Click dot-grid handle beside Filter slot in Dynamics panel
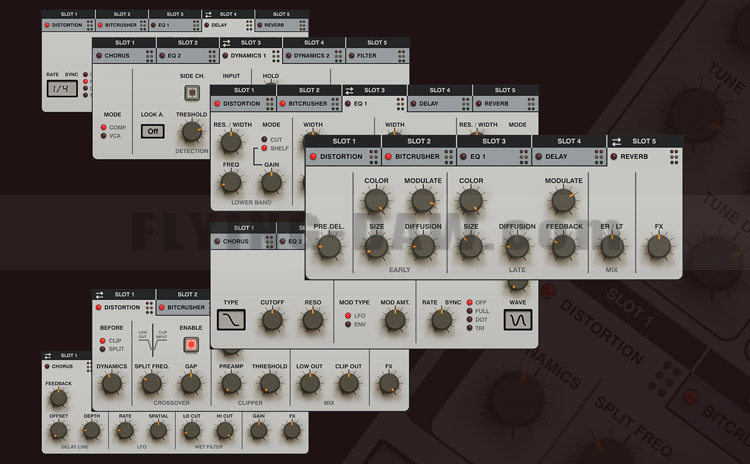The image size is (750, 464). pos(401,56)
